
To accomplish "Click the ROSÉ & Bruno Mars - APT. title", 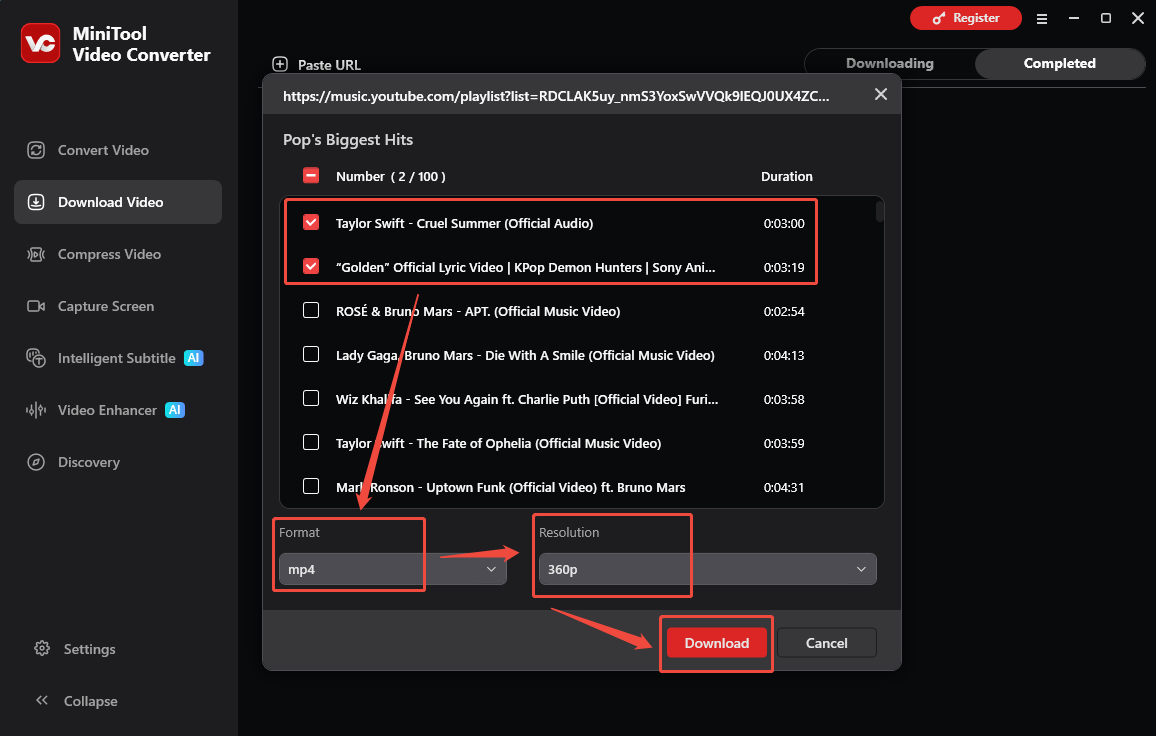I will (478, 311).
